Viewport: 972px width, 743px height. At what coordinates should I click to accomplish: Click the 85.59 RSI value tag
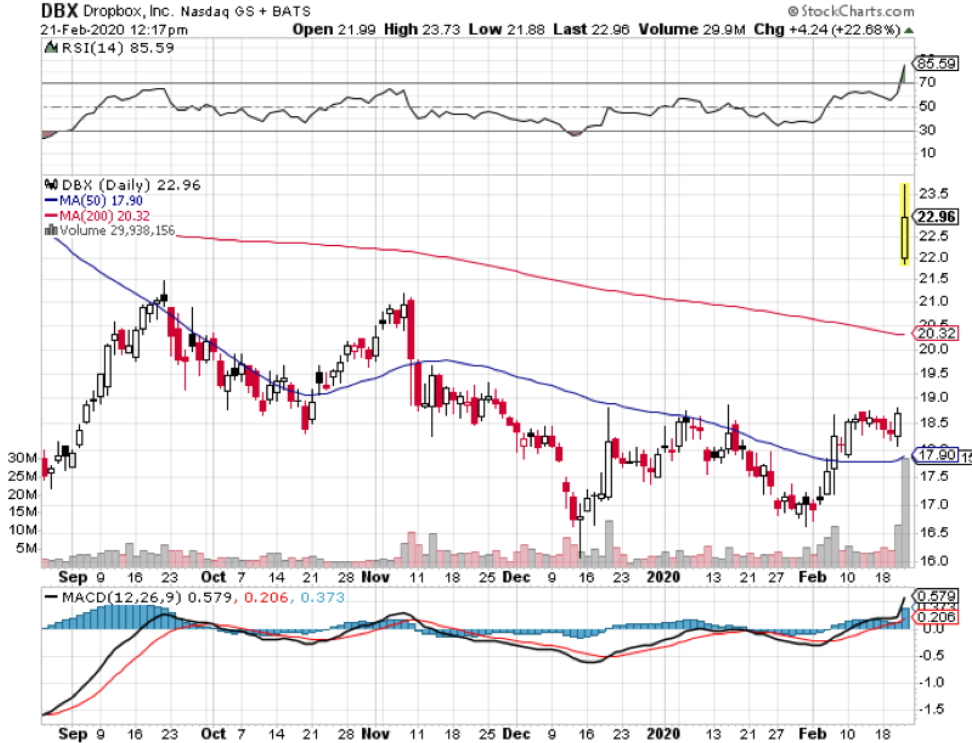[x=937, y=64]
